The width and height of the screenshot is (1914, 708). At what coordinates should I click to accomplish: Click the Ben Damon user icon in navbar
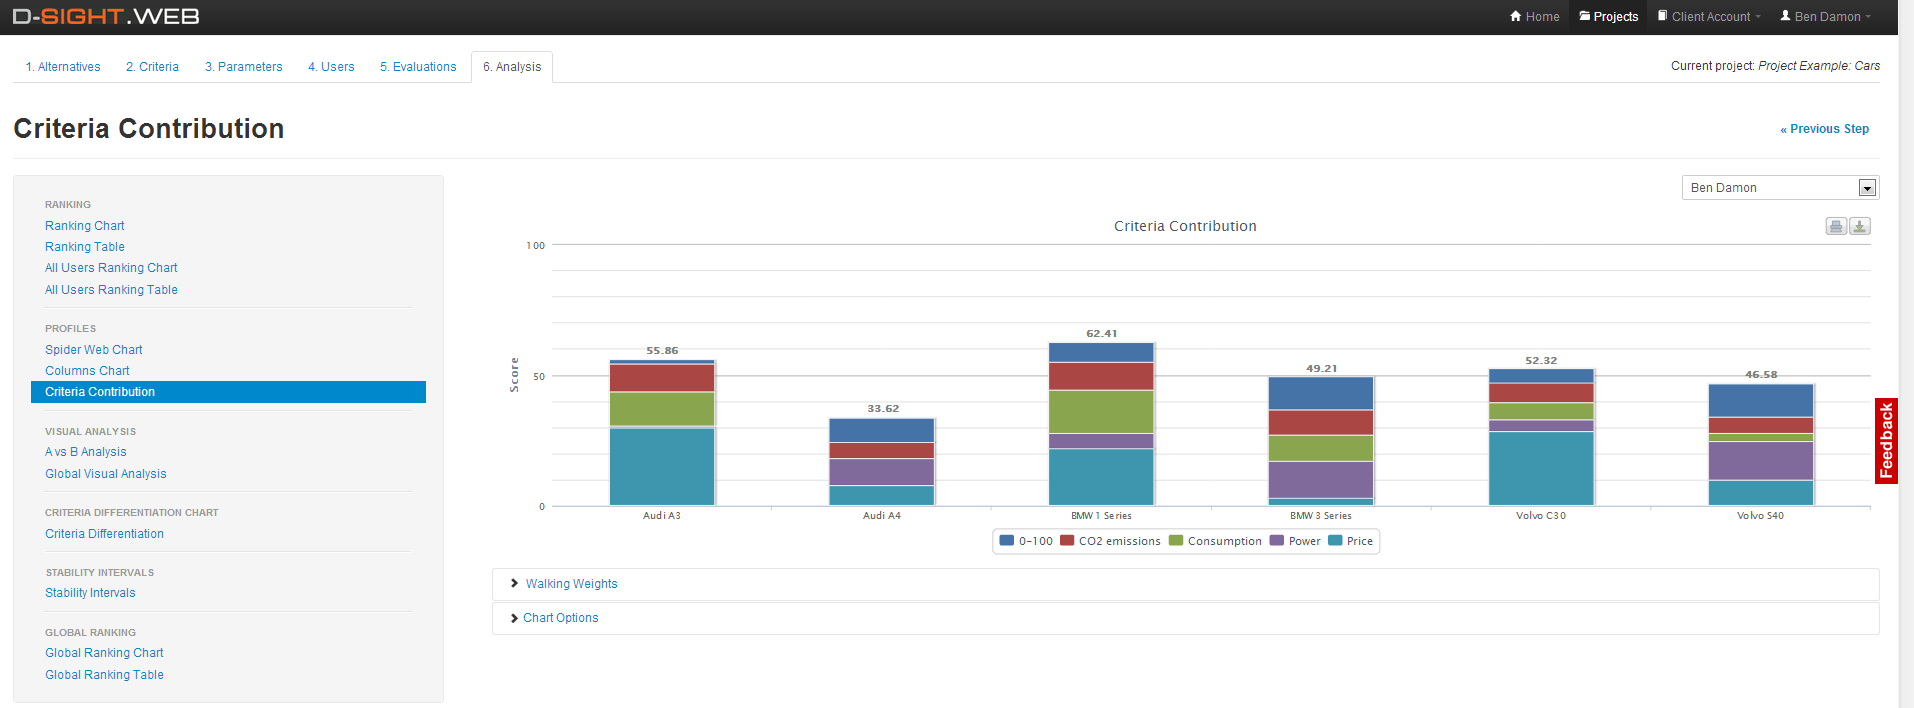point(1785,16)
